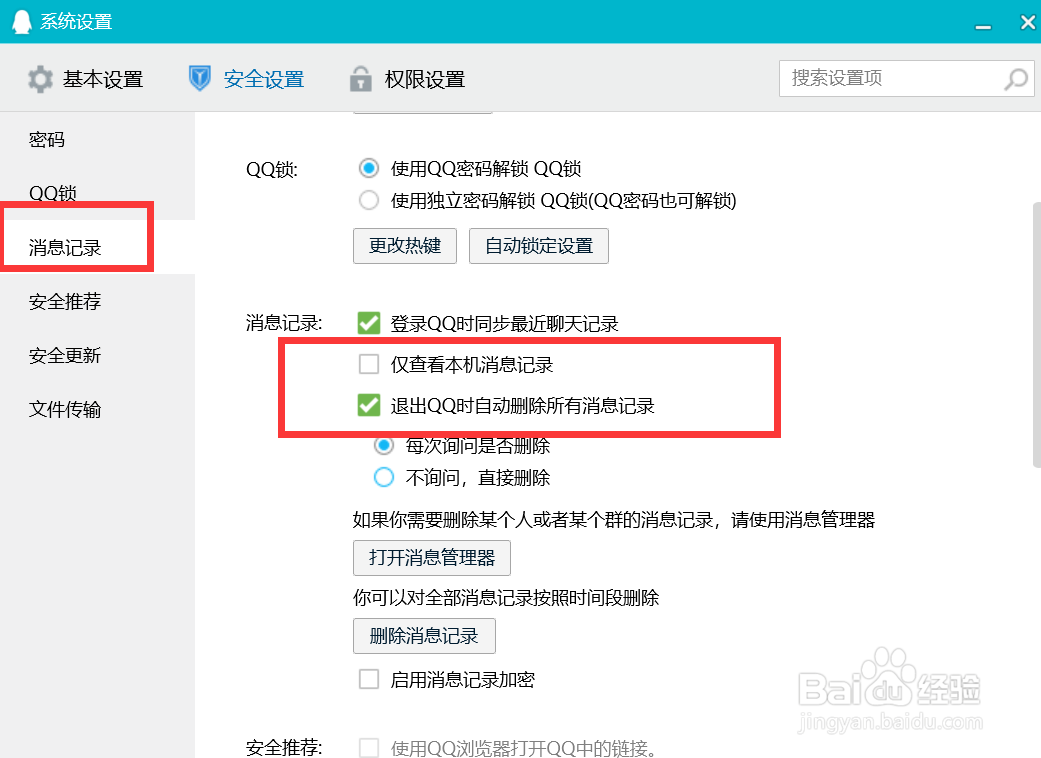This screenshot has height=758, width=1041.
Task: Click the vertical scrollbar on the right
Action: [x=1036, y=335]
